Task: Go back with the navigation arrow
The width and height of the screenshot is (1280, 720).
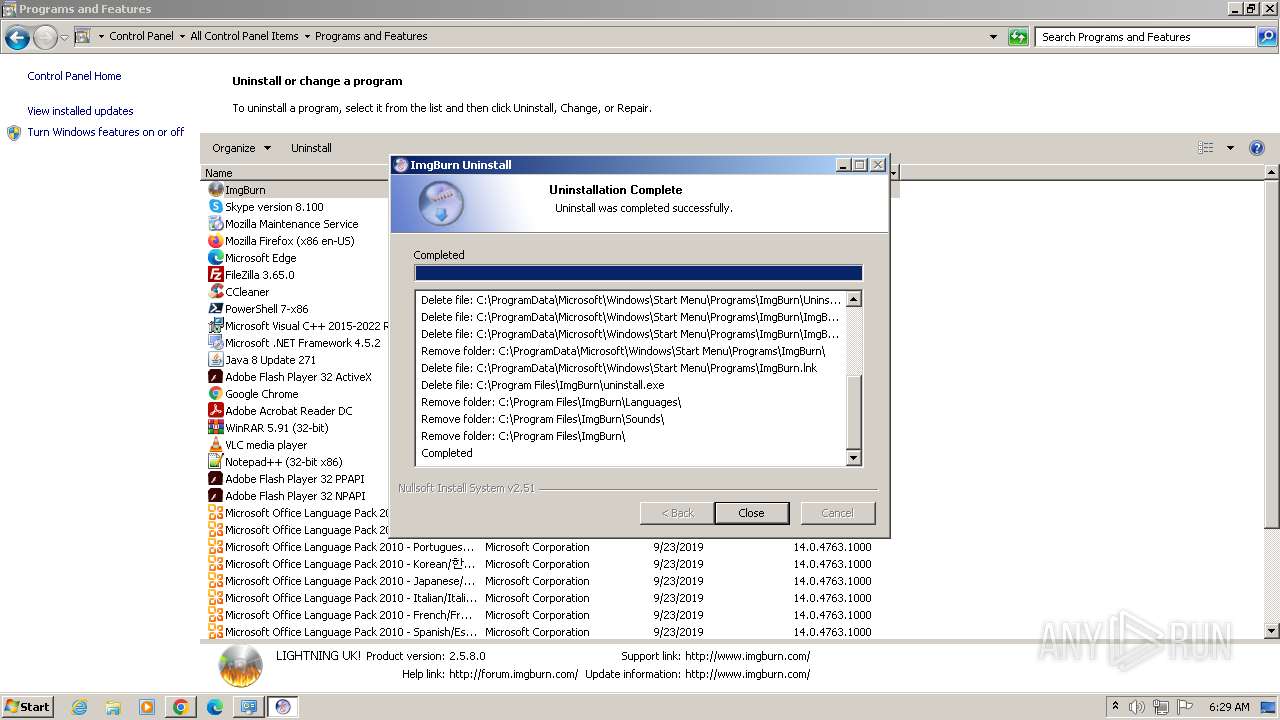Action: [17, 38]
